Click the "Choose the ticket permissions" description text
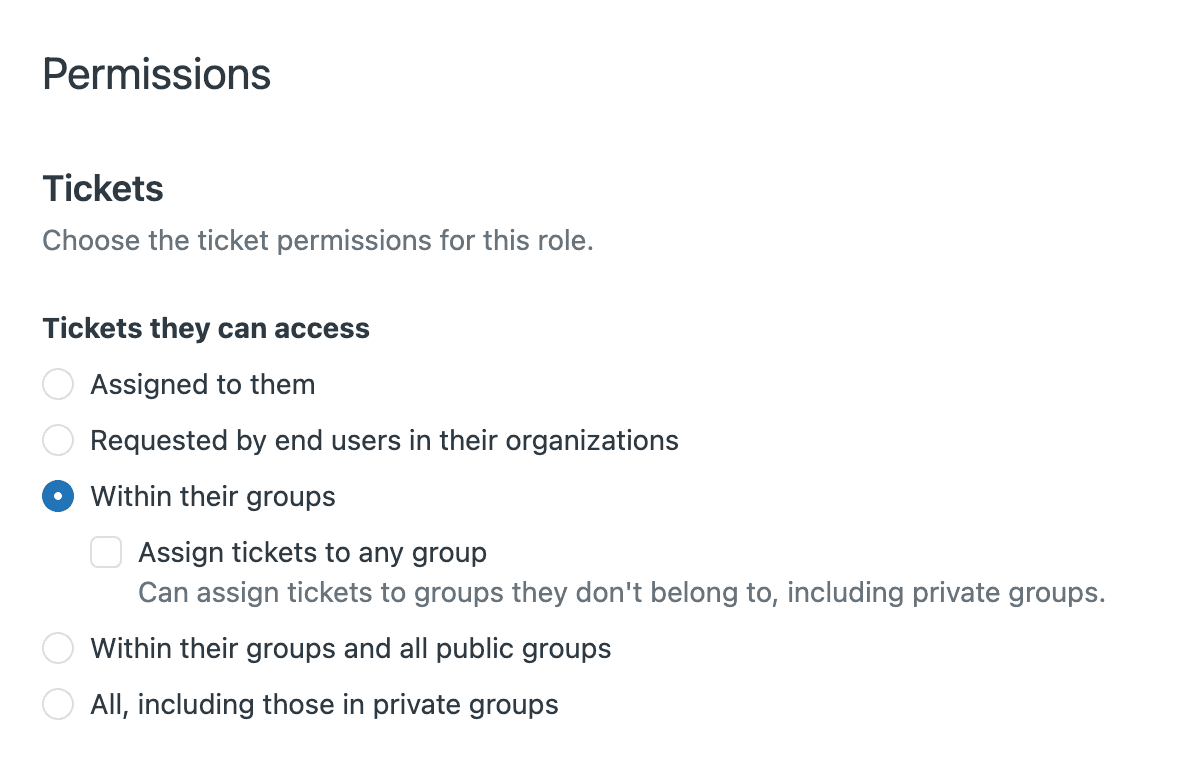 coord(318,240)
